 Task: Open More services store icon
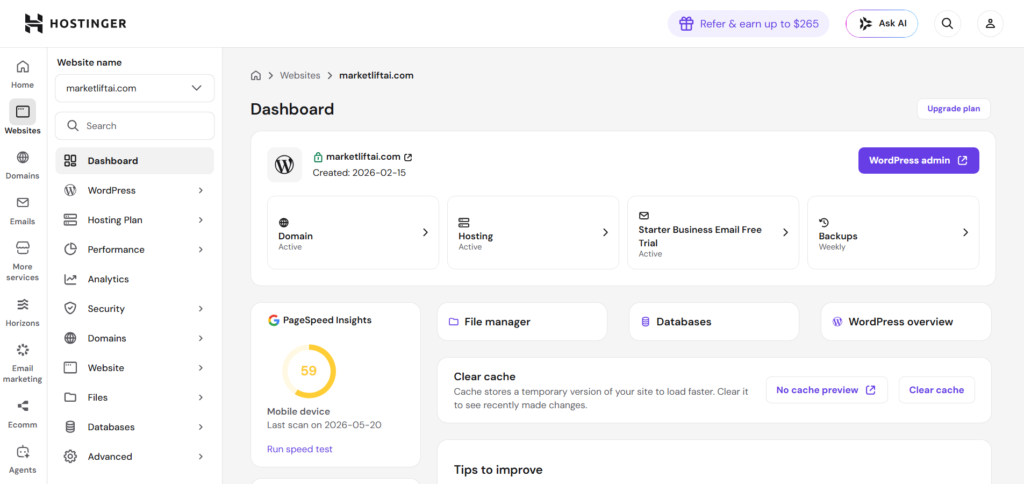click(22, 248)
